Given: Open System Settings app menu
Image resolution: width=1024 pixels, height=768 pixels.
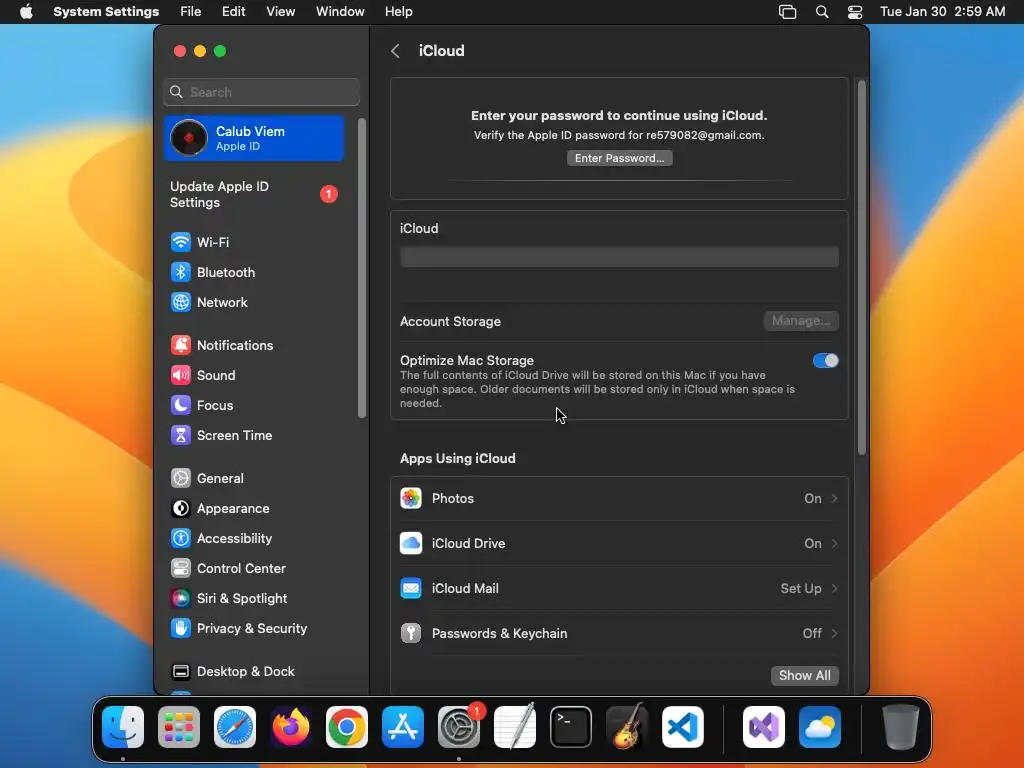Looking at the screenshot, I should click(x=106, y=12).
